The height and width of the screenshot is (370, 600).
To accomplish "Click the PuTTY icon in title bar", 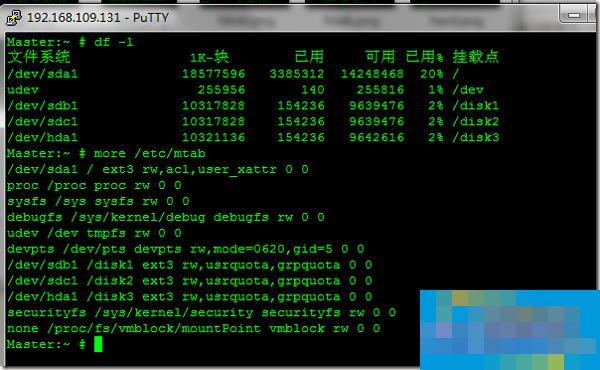I will click(14, 18).
